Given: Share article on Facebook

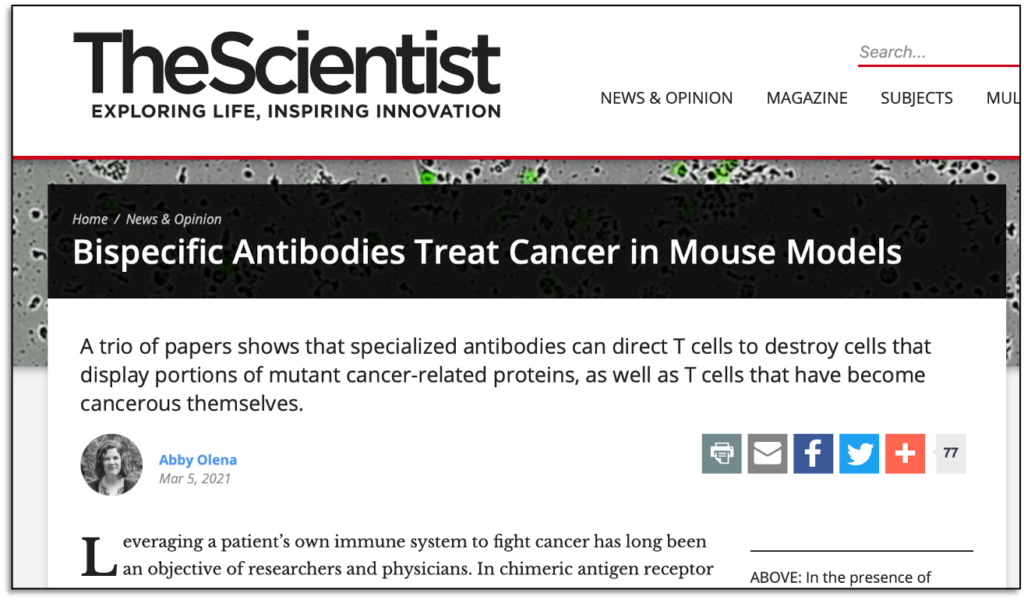Looking at the screenshot, I should click(x=813, y=453).
